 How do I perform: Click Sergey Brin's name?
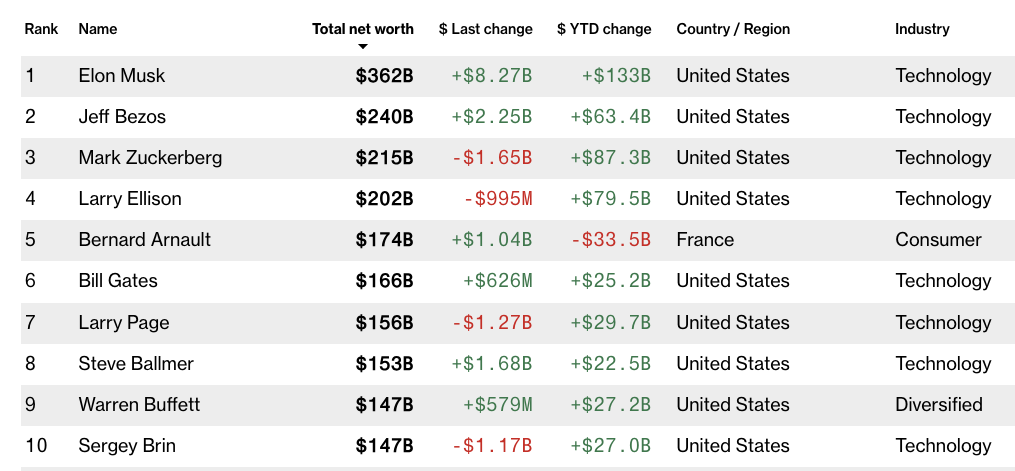pos(126,445)
